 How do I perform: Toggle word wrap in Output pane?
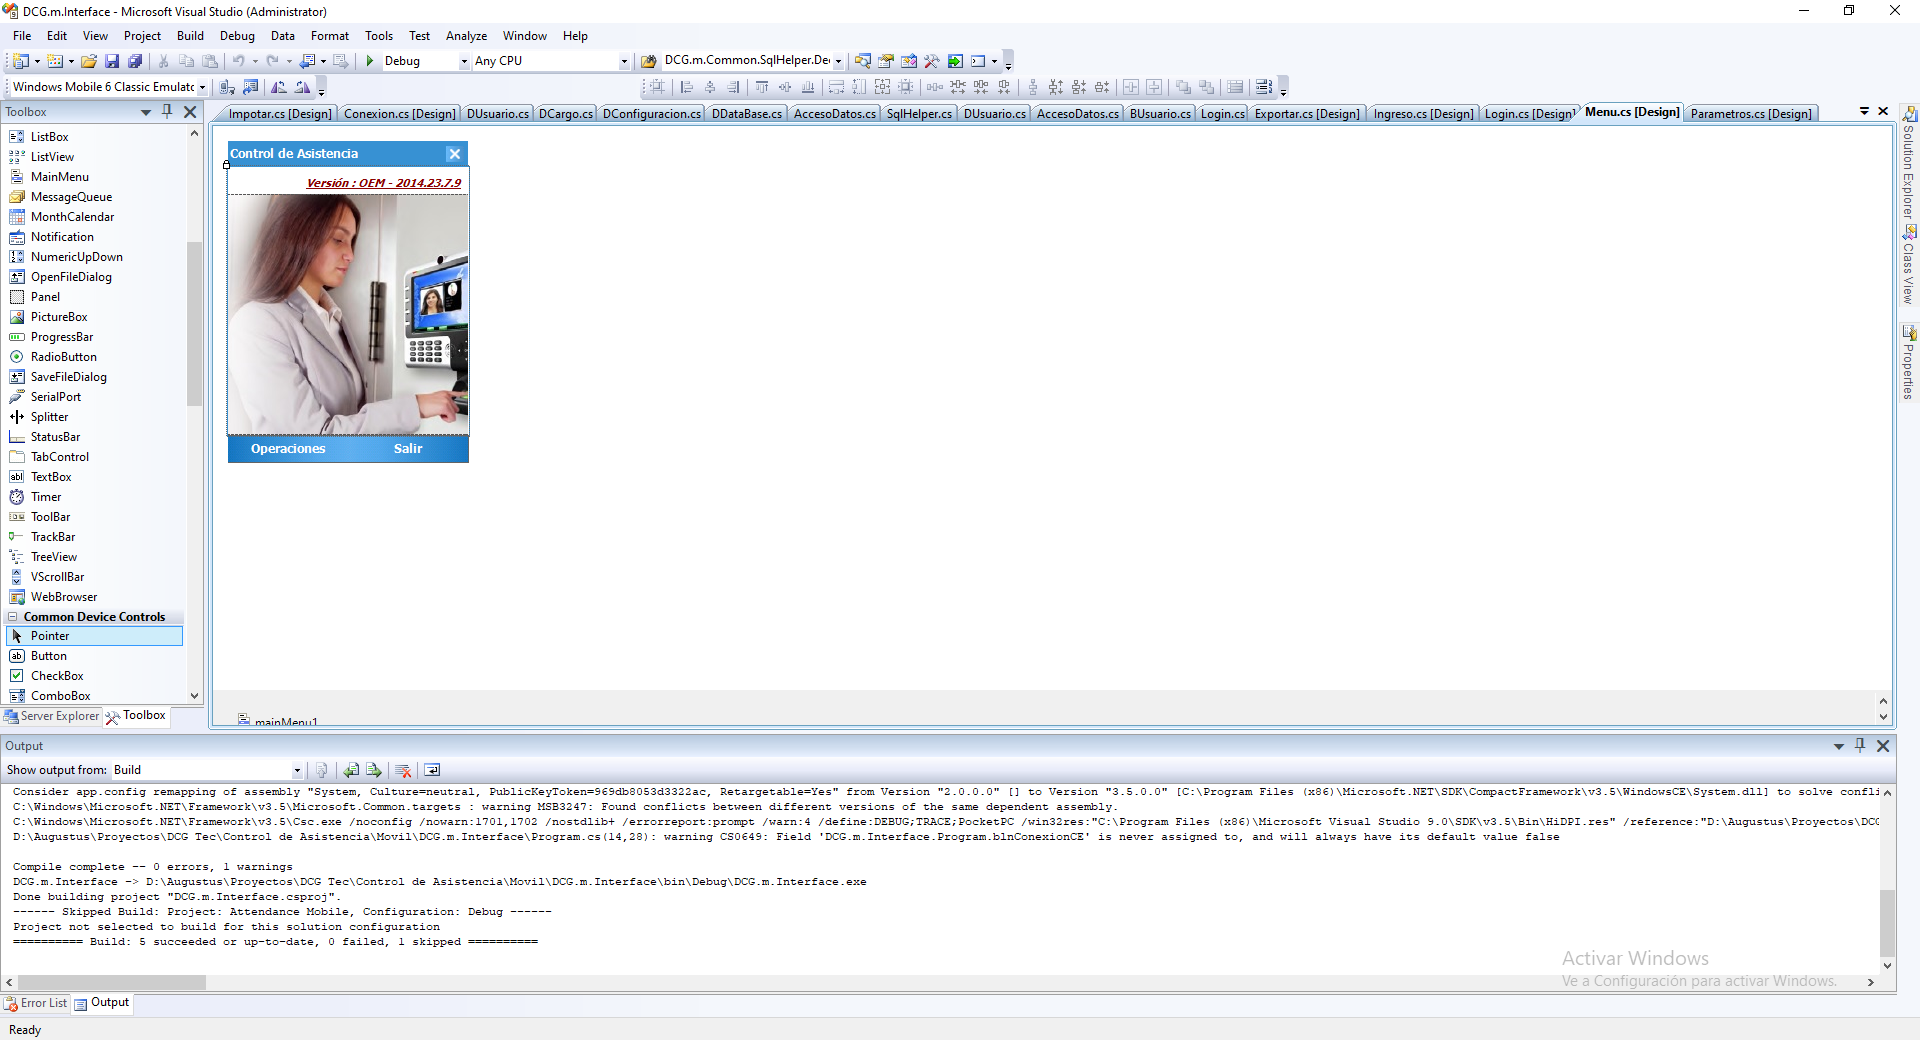coord(432,770)
